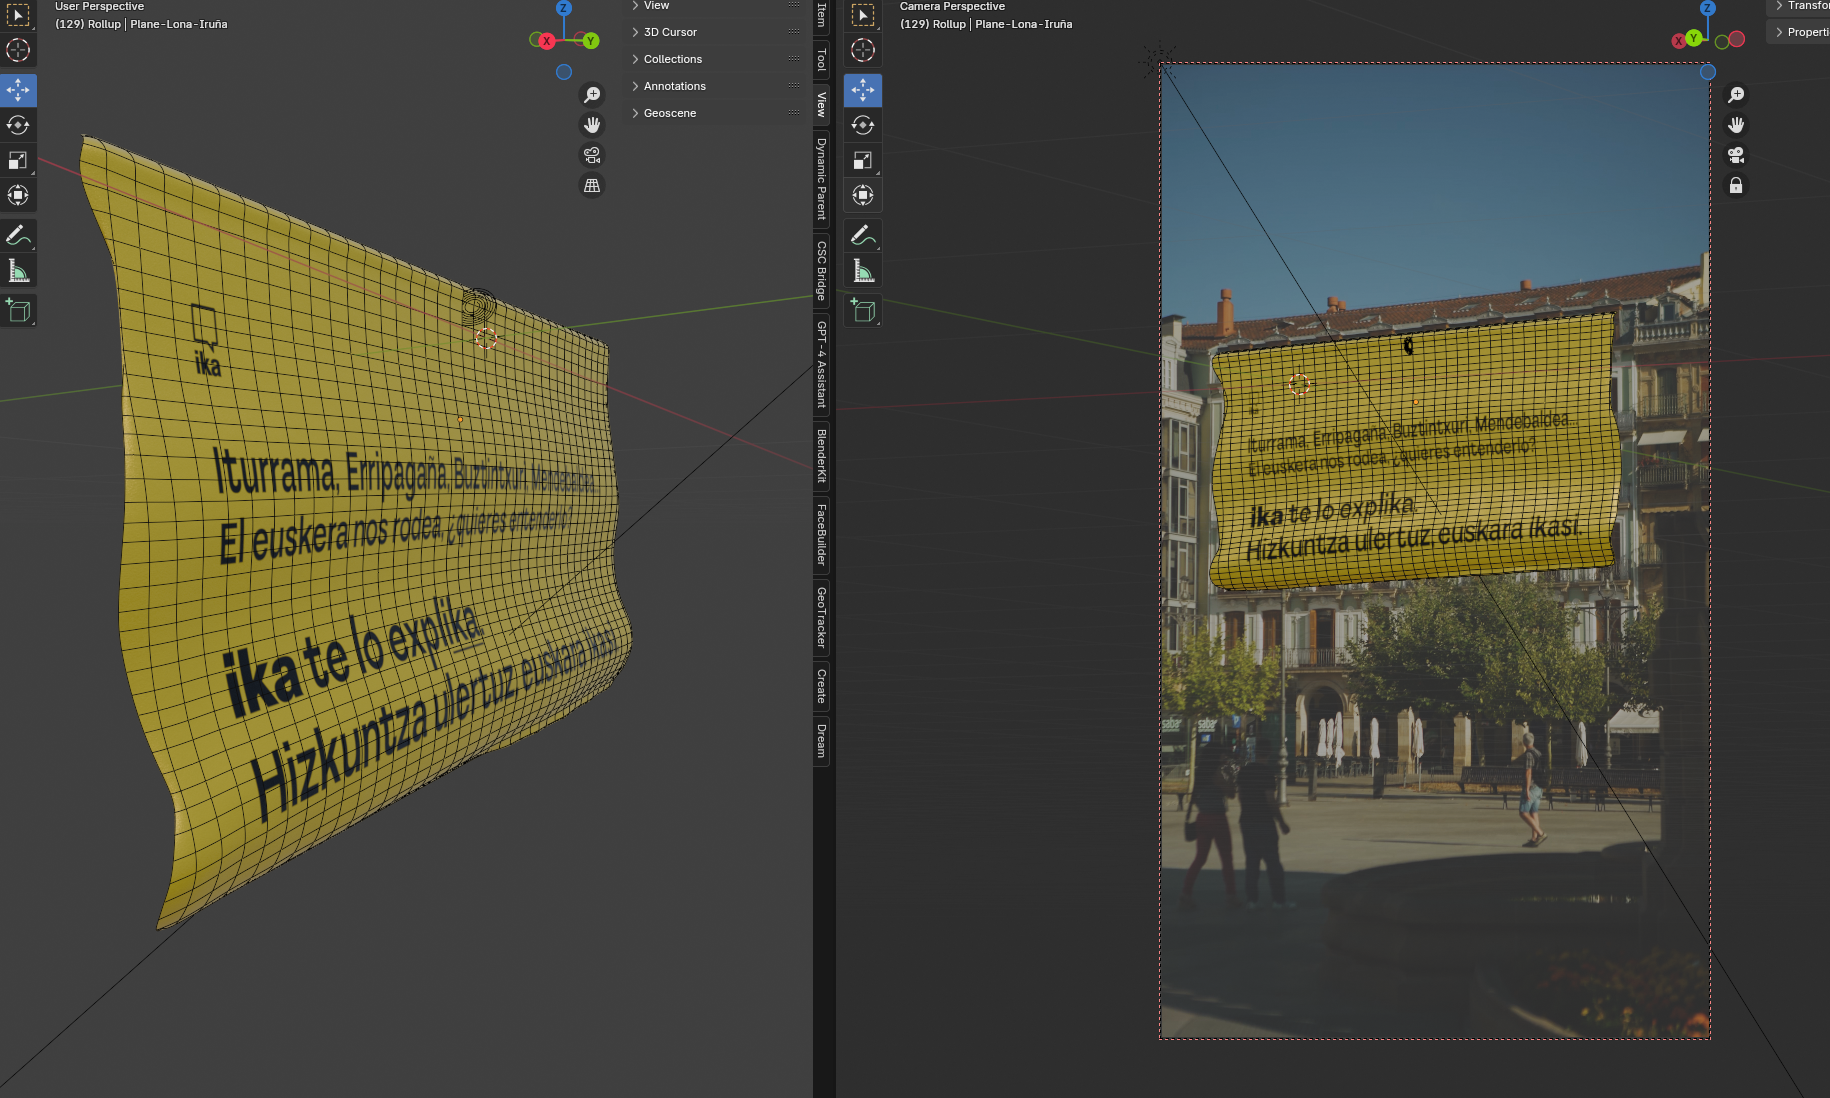Pick the Cursor tool in right viewport
This screenshot has height=1098, width=1830.
(863, 50)
